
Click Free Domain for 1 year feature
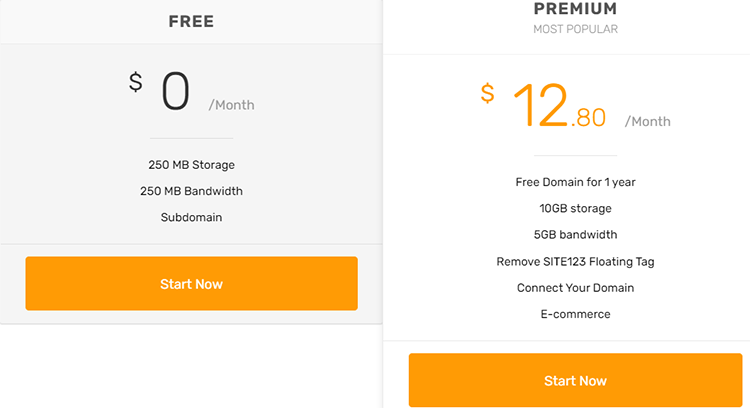coord(575,182)
